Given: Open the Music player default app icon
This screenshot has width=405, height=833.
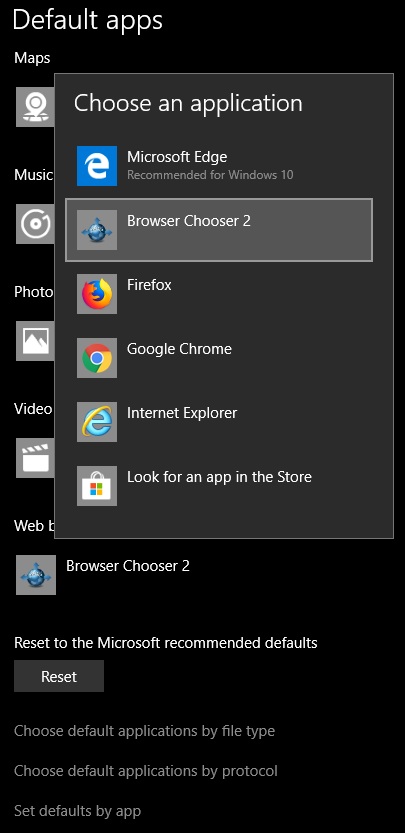Looking at the screenshot, I should click(x=35, y=224).
